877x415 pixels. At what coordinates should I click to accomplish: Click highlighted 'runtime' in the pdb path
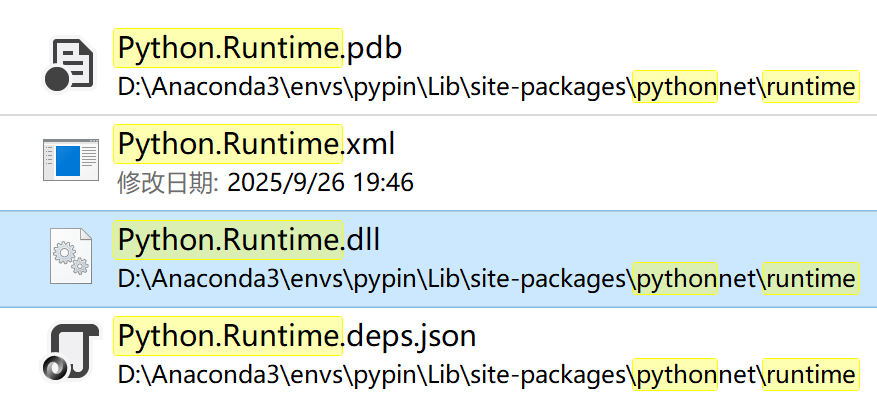click(810, 87)
